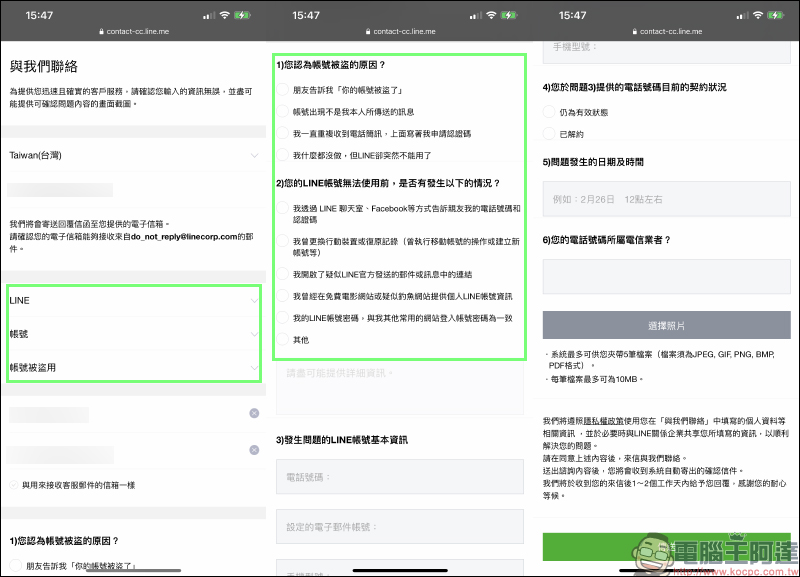Click the 手機型號 field in right screen
The width and height of the screenshot is (800, 577).
(x=667, y=53)
